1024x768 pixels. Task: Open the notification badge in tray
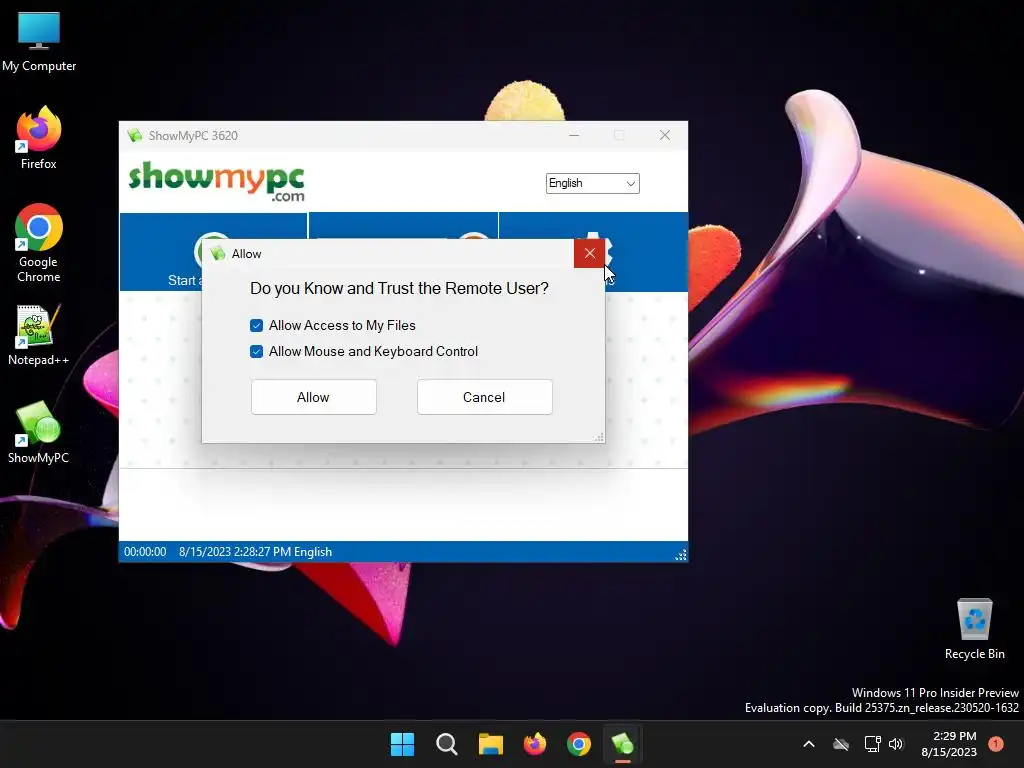click(x=996, y=743)
